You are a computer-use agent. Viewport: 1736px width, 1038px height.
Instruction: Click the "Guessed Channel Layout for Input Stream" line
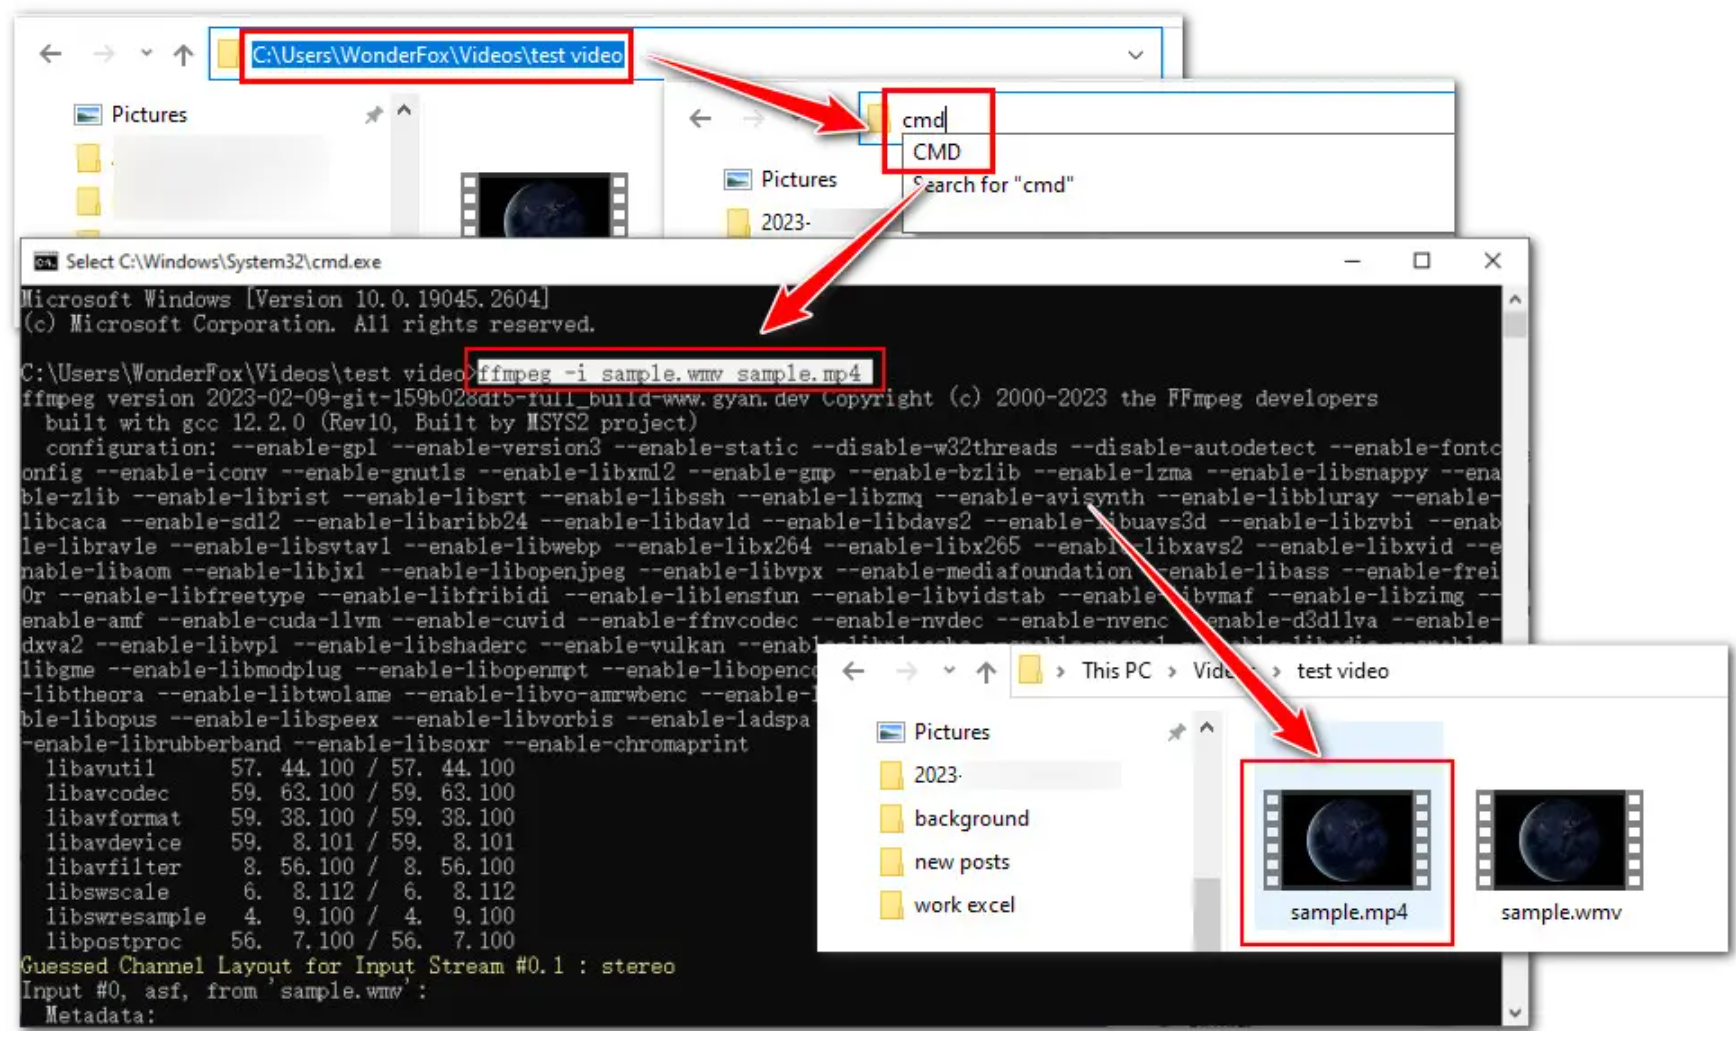[x=348, y=966]
